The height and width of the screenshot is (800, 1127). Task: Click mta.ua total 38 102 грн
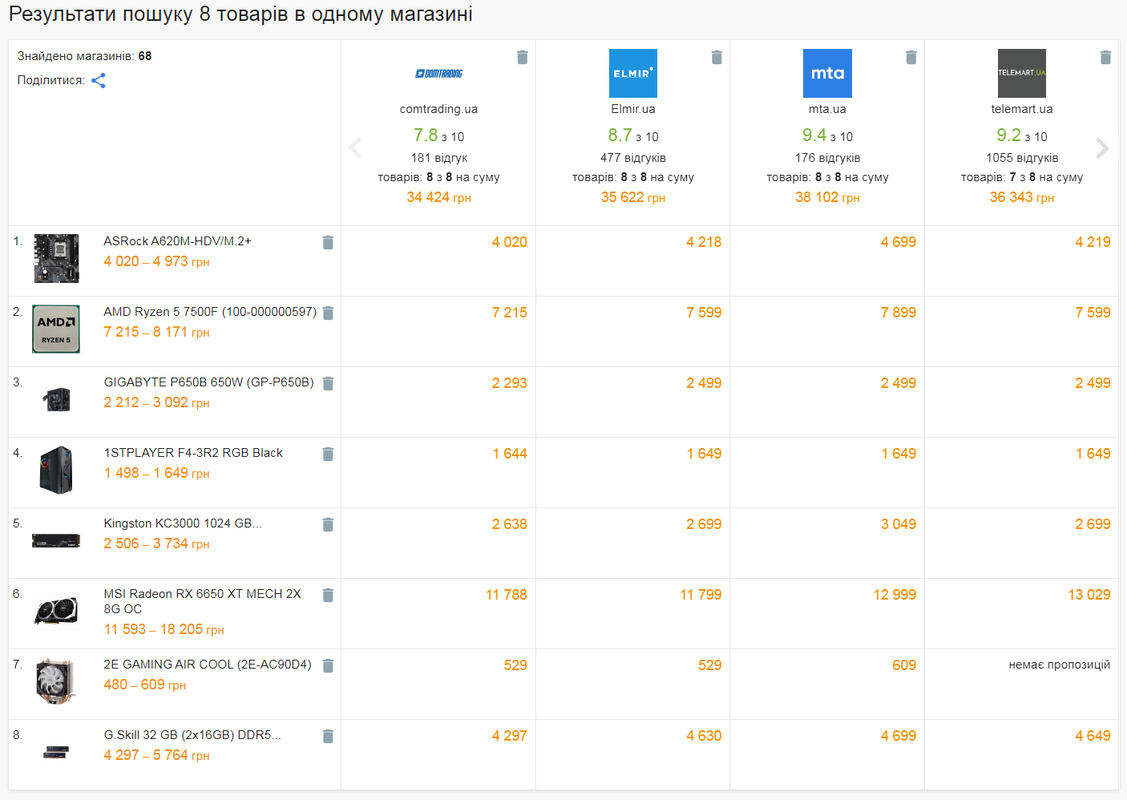coord(827,197)
